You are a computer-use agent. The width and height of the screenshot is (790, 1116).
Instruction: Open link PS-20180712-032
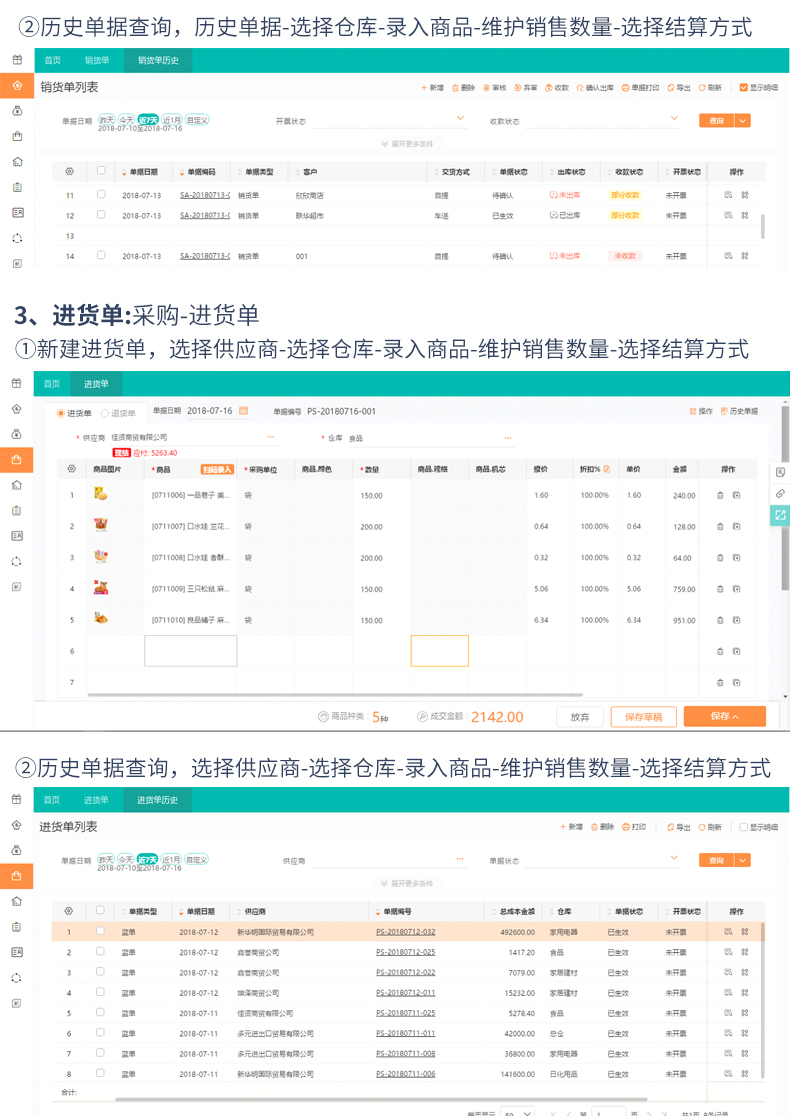(x=406, y=932)
